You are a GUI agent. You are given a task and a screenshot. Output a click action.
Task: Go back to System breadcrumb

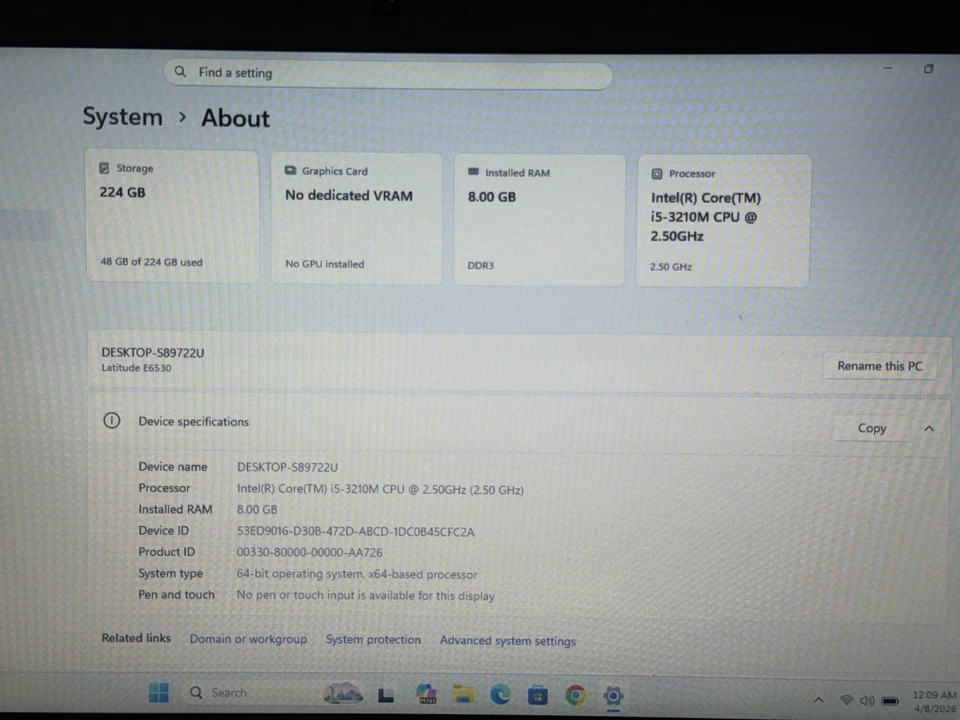tap(122, 116)
